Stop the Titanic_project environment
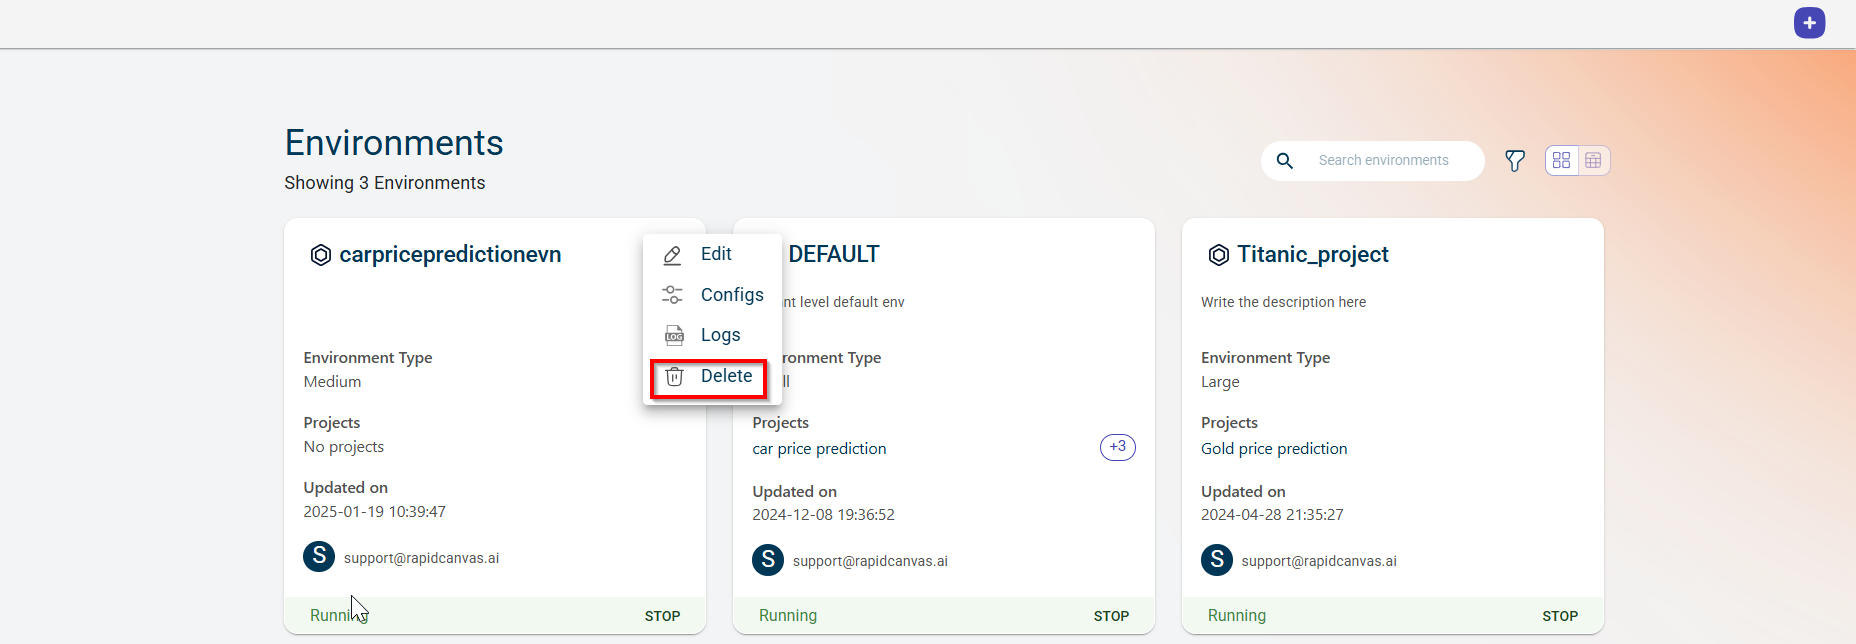The height and width of the screenshot is (644, 1856). (1559, 616)
